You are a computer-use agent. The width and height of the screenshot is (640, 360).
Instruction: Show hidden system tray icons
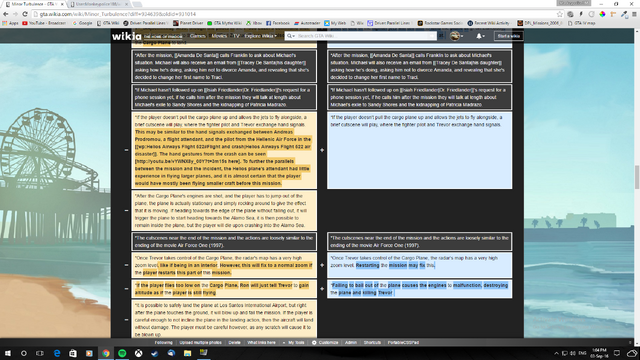pyautogui.click(x=556, y=353)
